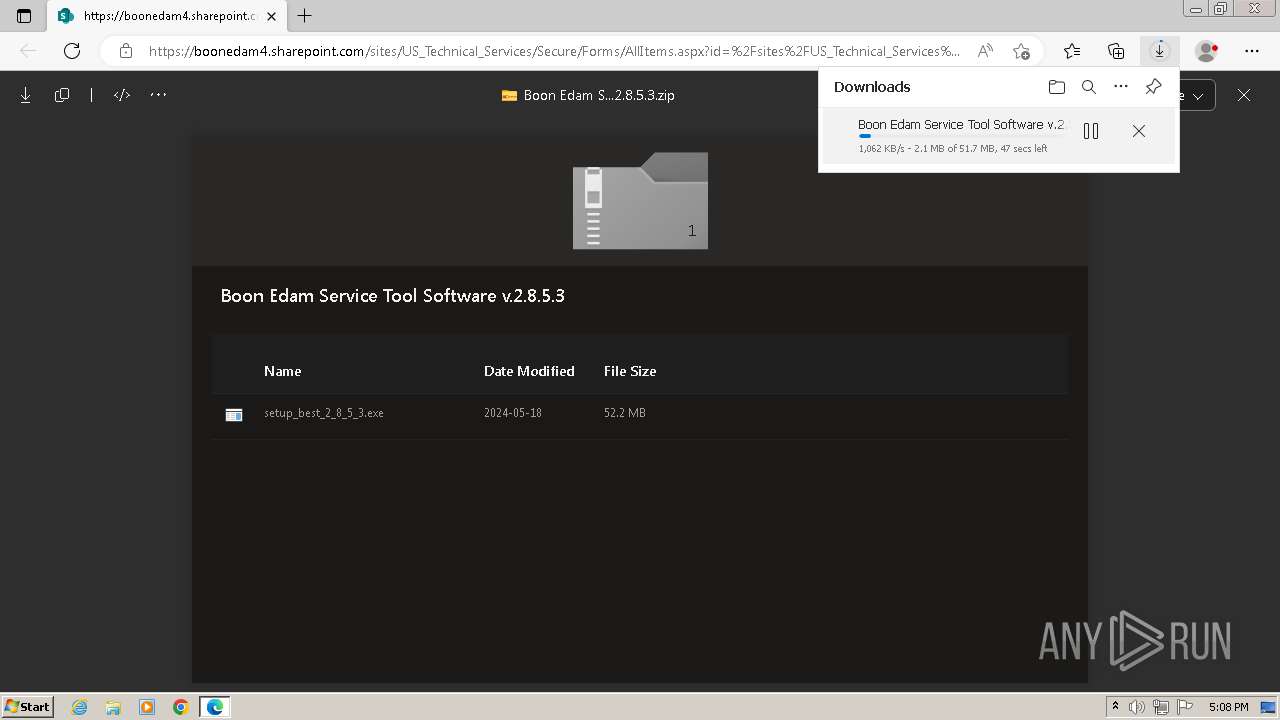
Task: Click the Edge profile avatar
Action: coord(1207,51)
